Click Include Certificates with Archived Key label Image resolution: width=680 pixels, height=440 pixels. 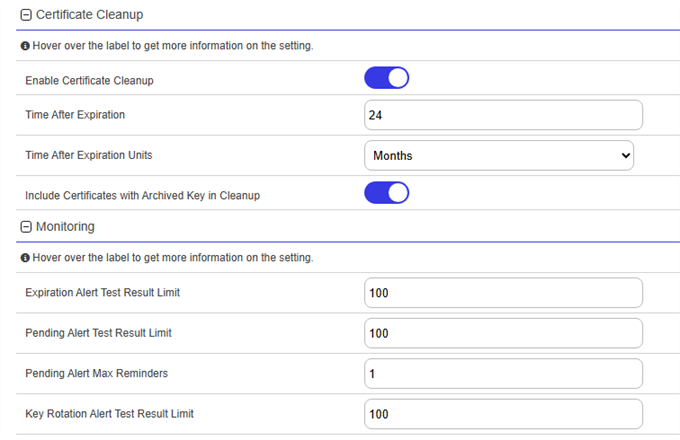pyautogui.click(x=142, y=195)
